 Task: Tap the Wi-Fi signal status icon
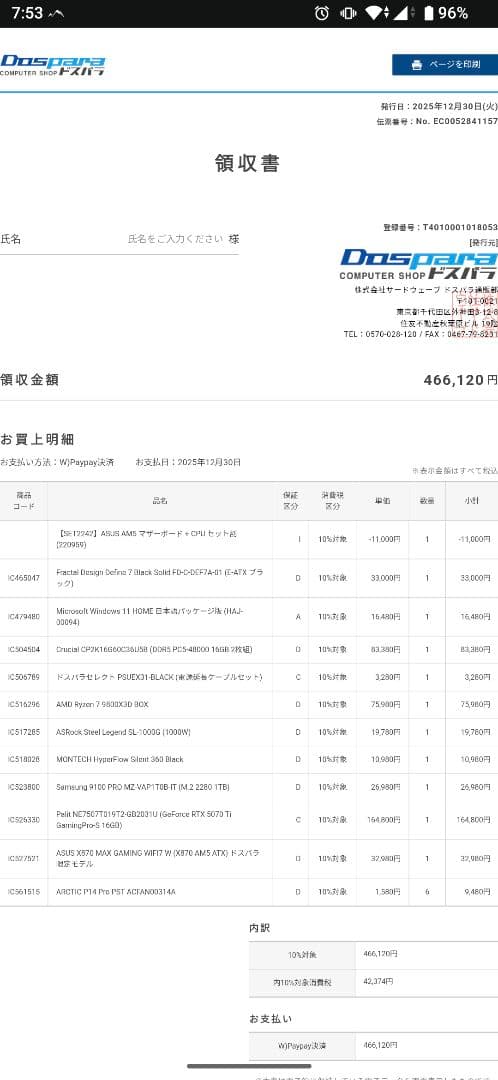click(377, 13)
